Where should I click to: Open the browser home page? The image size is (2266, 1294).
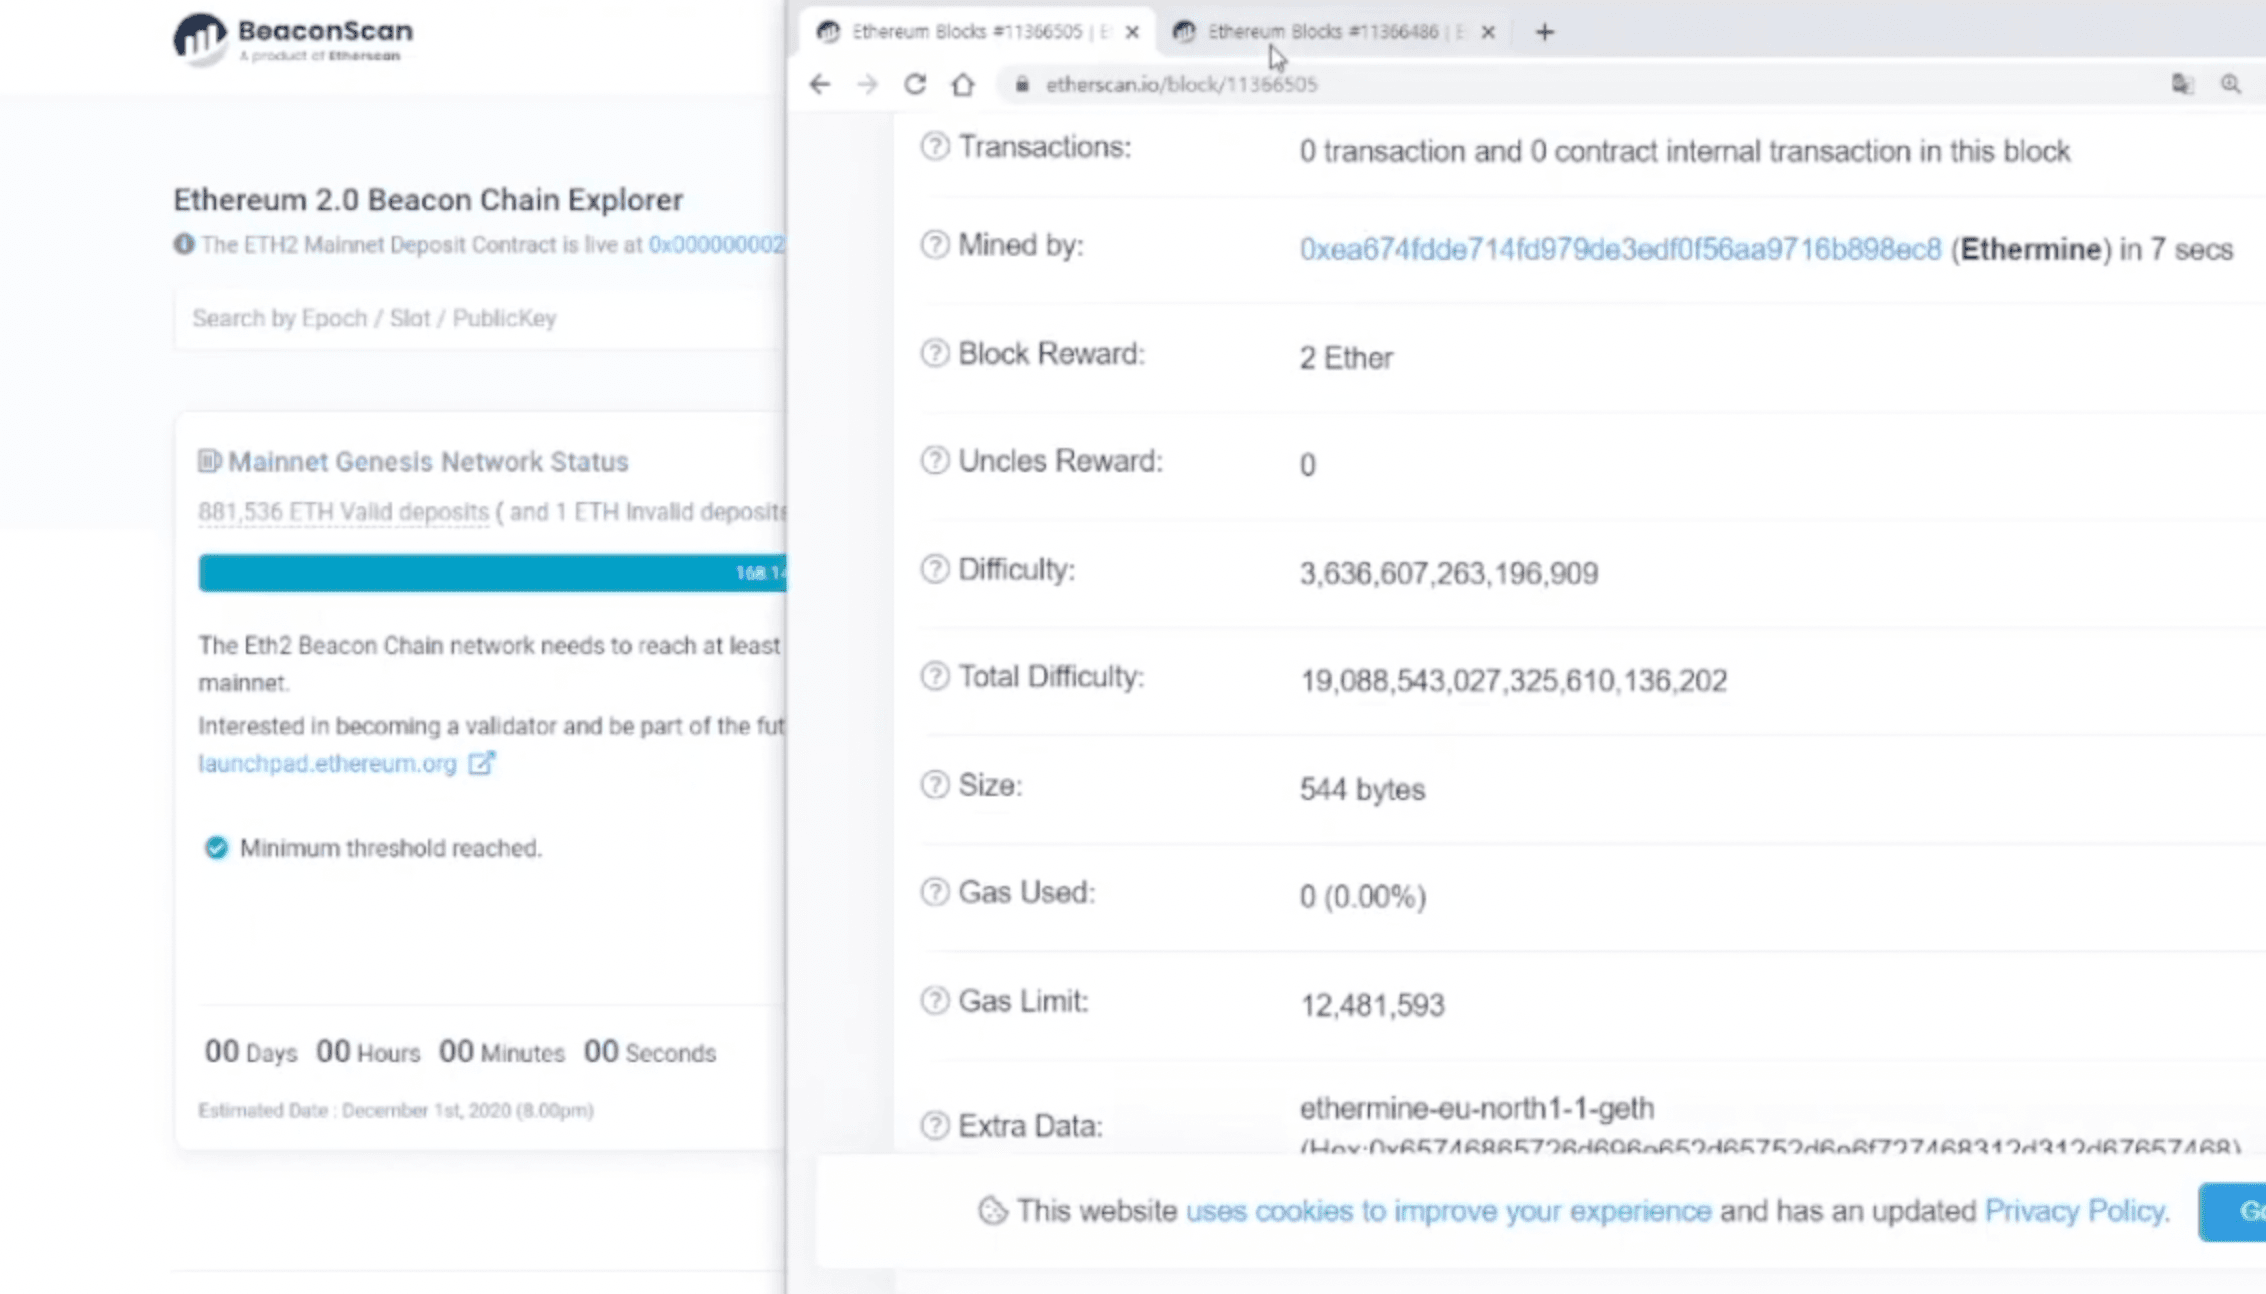tap(963, 85)
